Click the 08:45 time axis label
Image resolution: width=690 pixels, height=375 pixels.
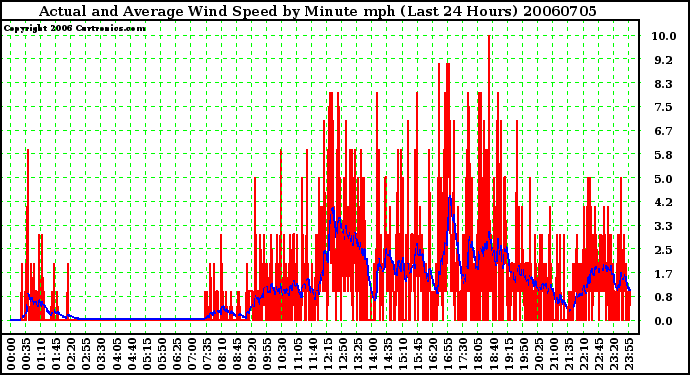[237, 354]
